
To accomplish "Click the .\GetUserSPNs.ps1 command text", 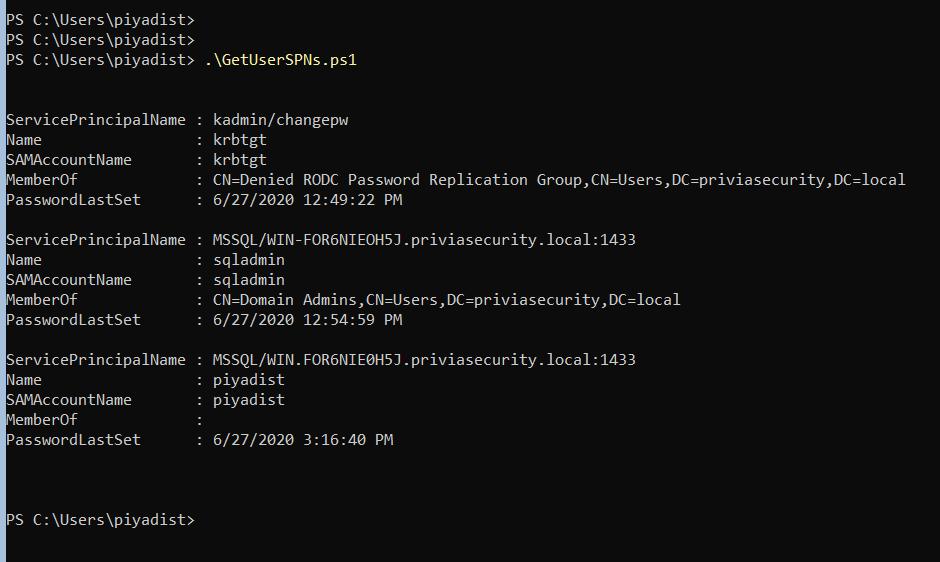I will coord(281,60).
